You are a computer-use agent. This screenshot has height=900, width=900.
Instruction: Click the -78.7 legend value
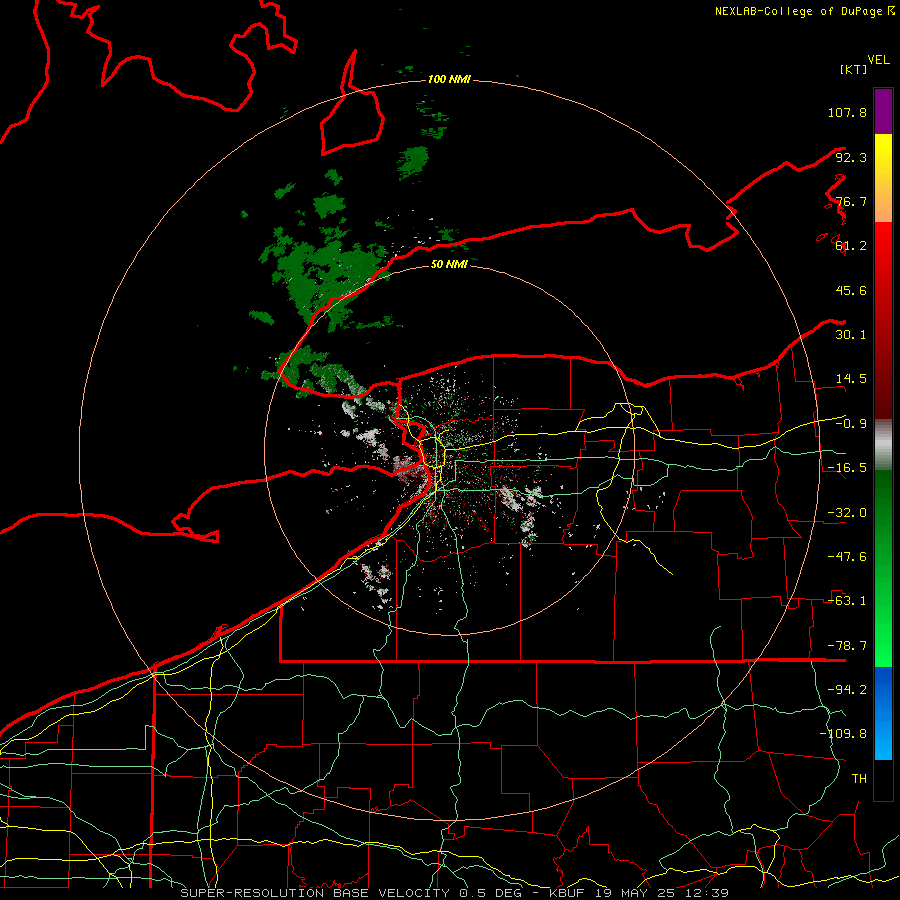847,646
